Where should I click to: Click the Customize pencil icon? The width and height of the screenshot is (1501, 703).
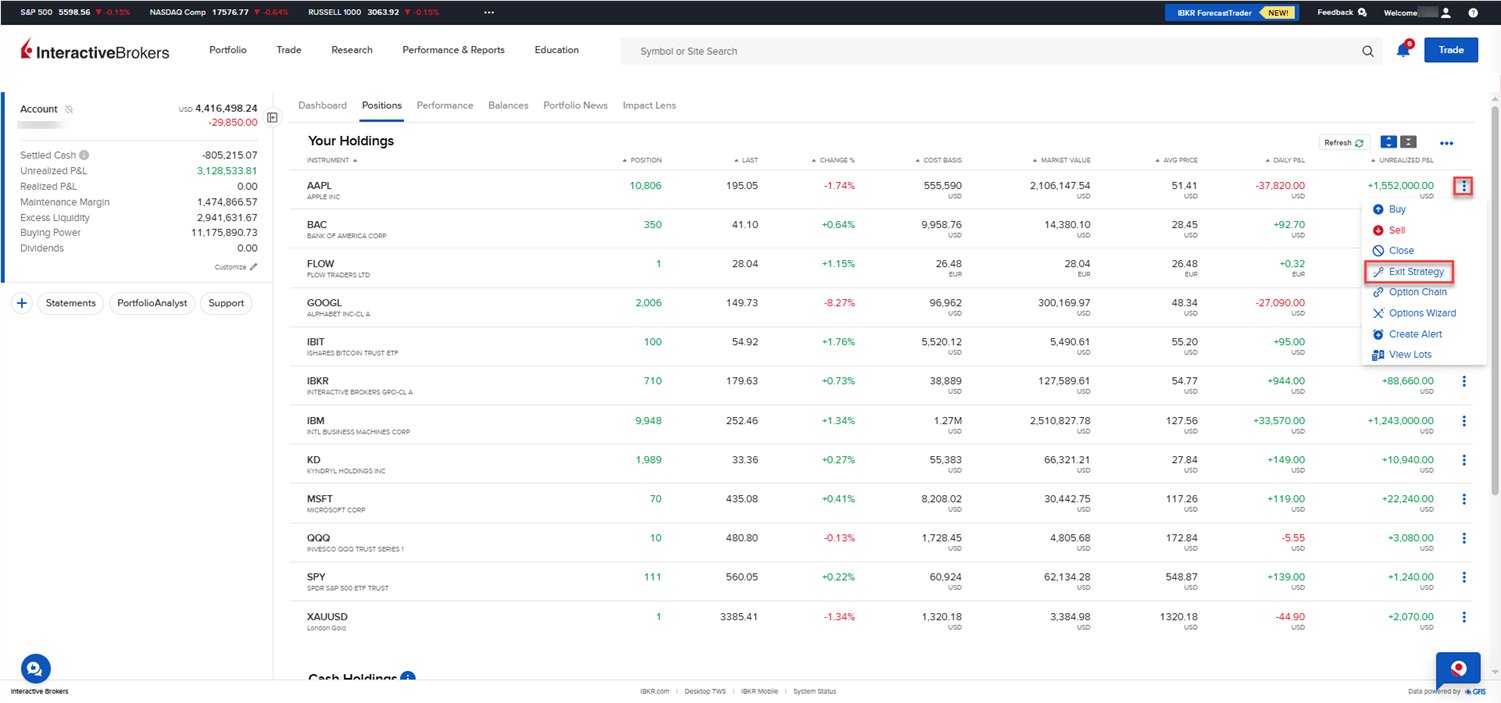point(254,267)
